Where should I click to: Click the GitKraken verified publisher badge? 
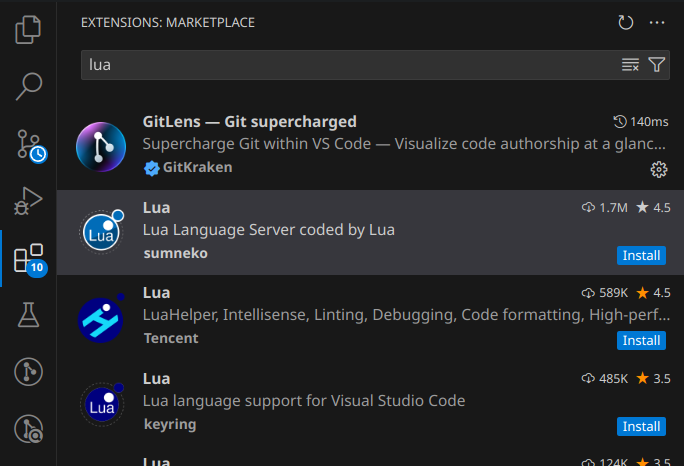tap(151, 168)
